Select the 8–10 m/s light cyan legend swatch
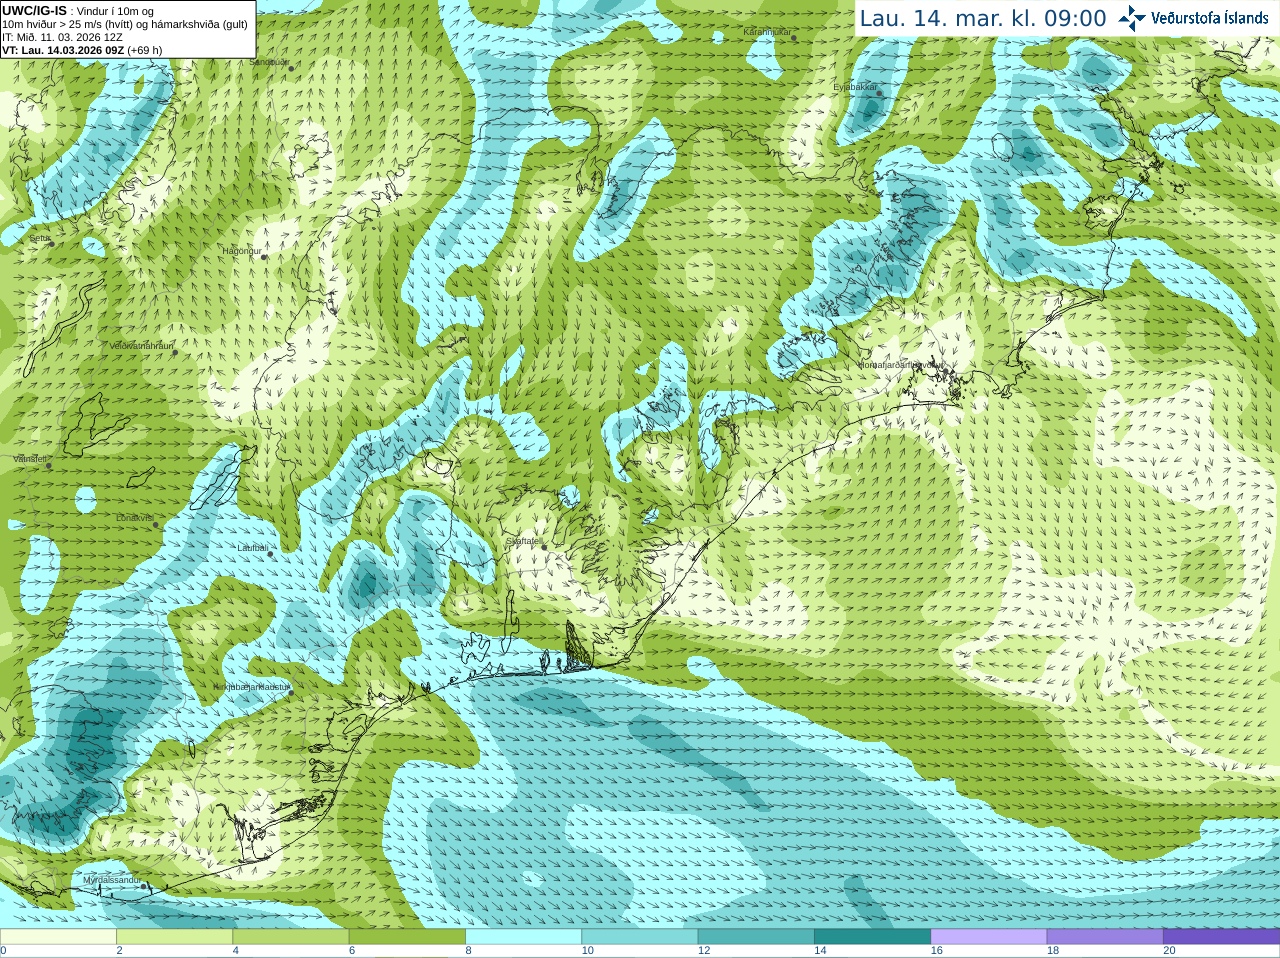Viewport: 1280px width, 958px height. [x=523, y=937]
